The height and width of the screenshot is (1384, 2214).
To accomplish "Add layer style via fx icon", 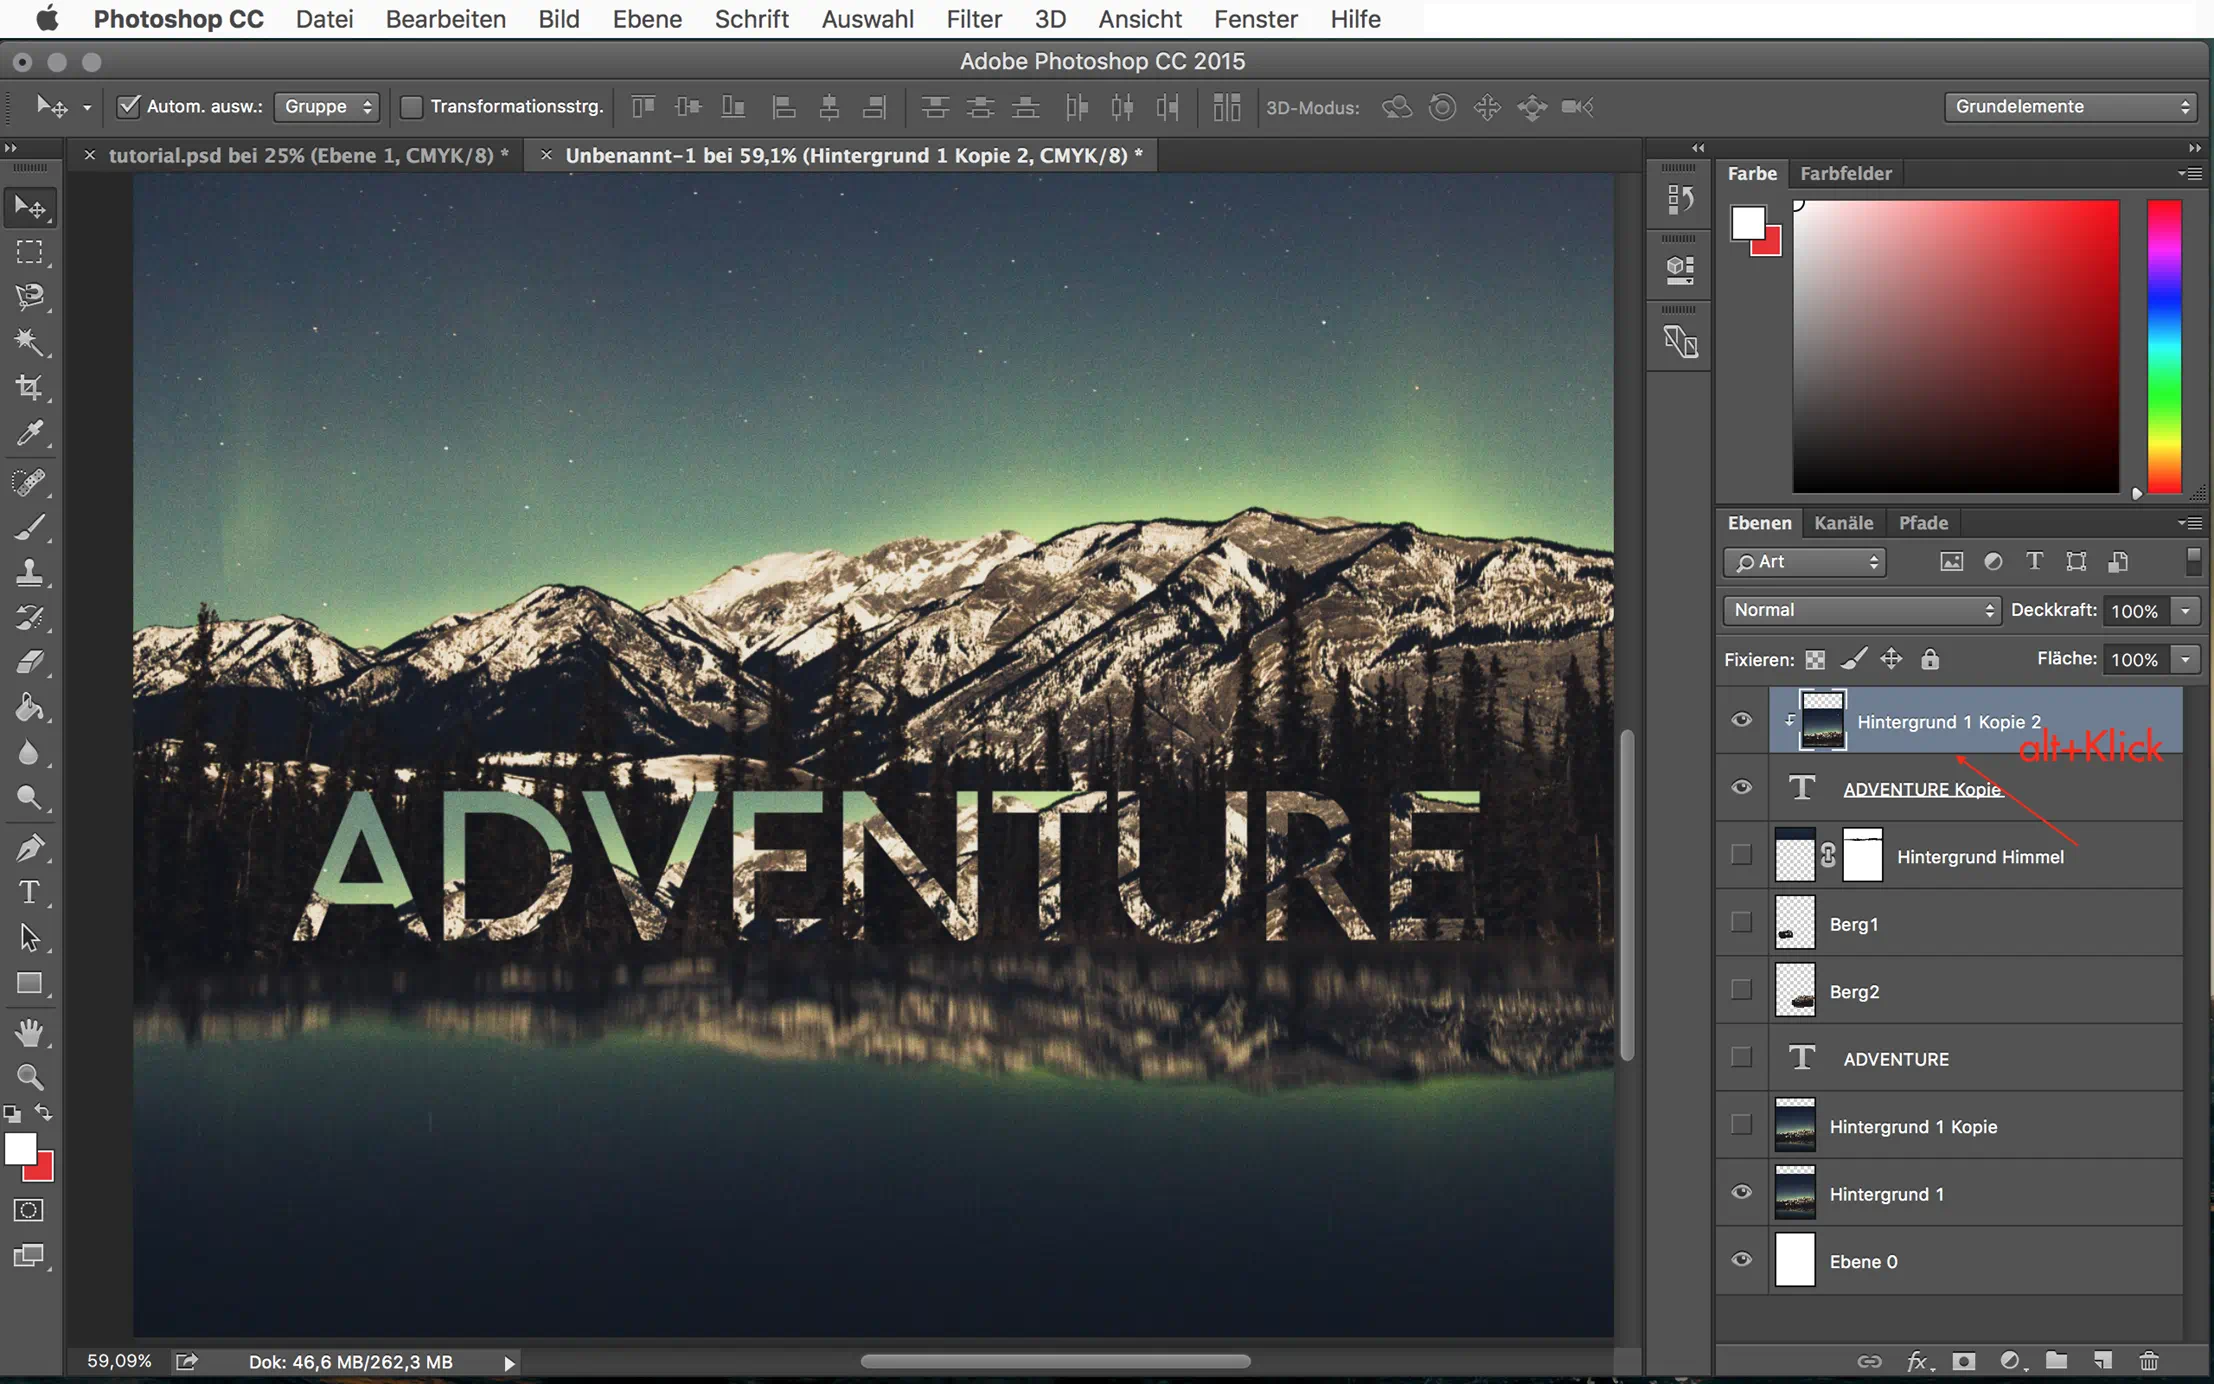I will pos(1915,1361).
